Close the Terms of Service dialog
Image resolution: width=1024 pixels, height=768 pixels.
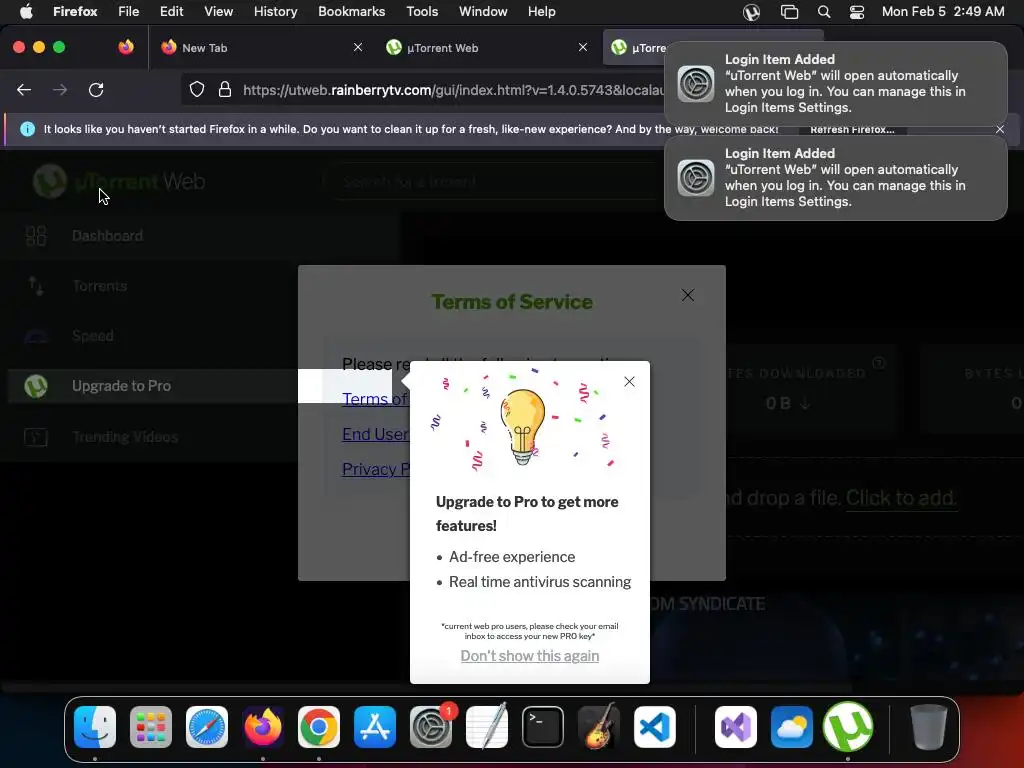click(x=688, y=295)
